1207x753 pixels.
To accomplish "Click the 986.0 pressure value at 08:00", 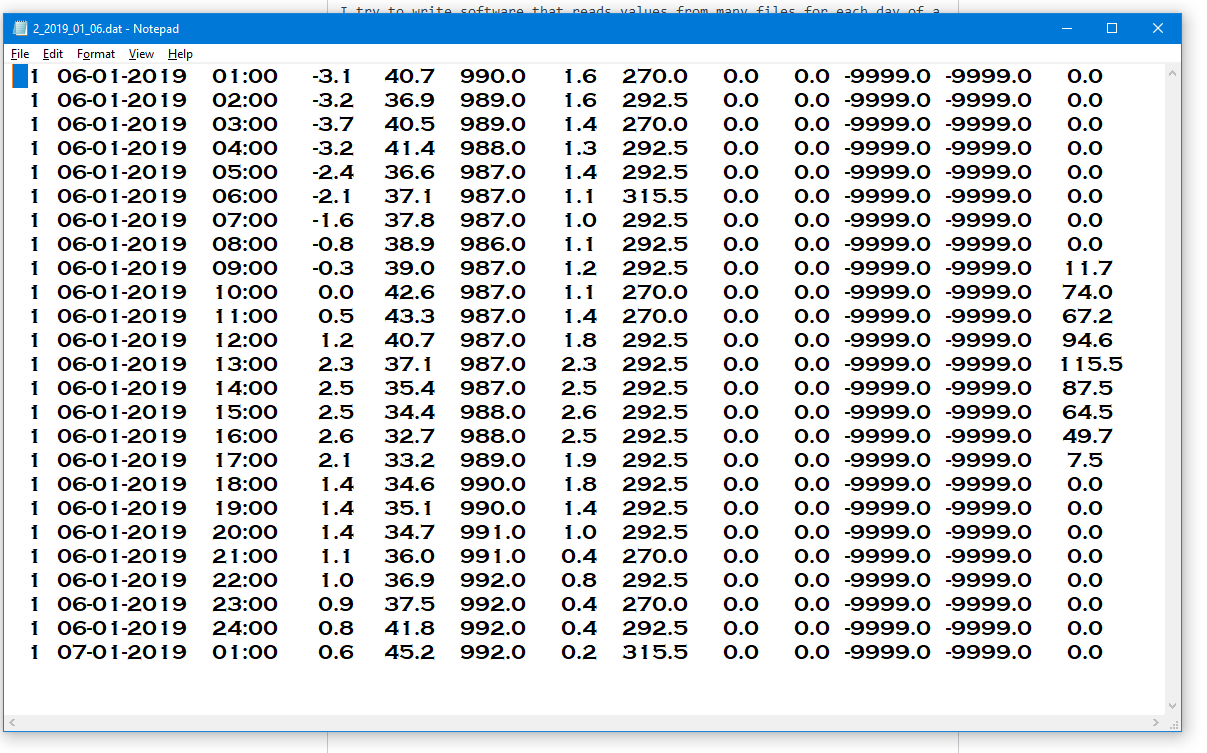I will coord(492,245).
